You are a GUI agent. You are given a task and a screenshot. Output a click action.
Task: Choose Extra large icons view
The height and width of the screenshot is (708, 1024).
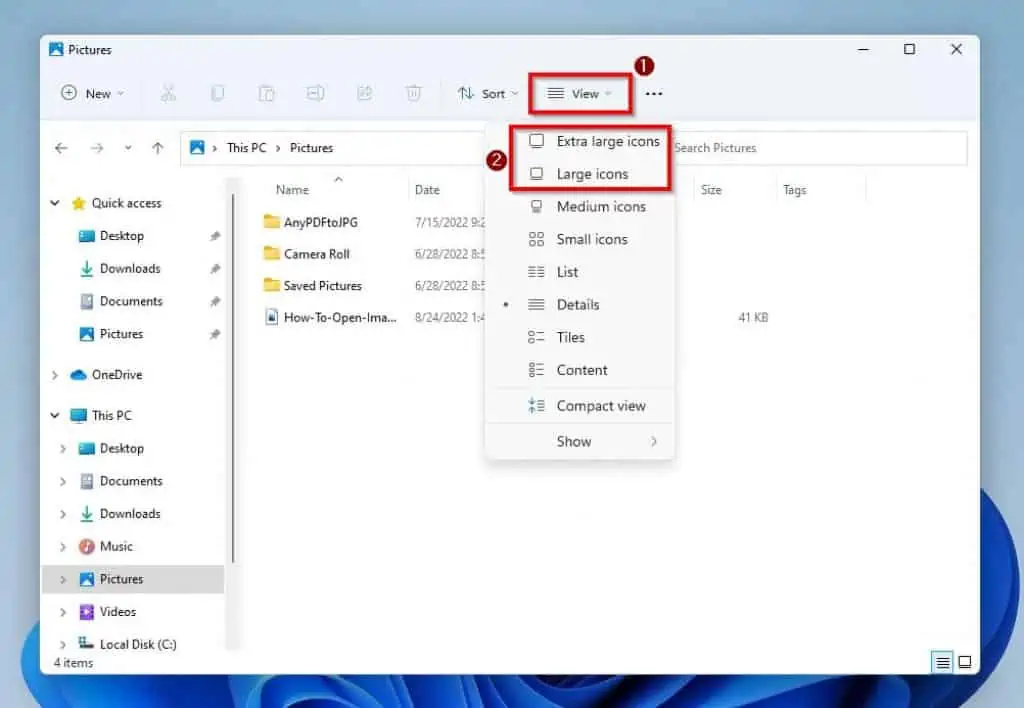tap(580, 141)
